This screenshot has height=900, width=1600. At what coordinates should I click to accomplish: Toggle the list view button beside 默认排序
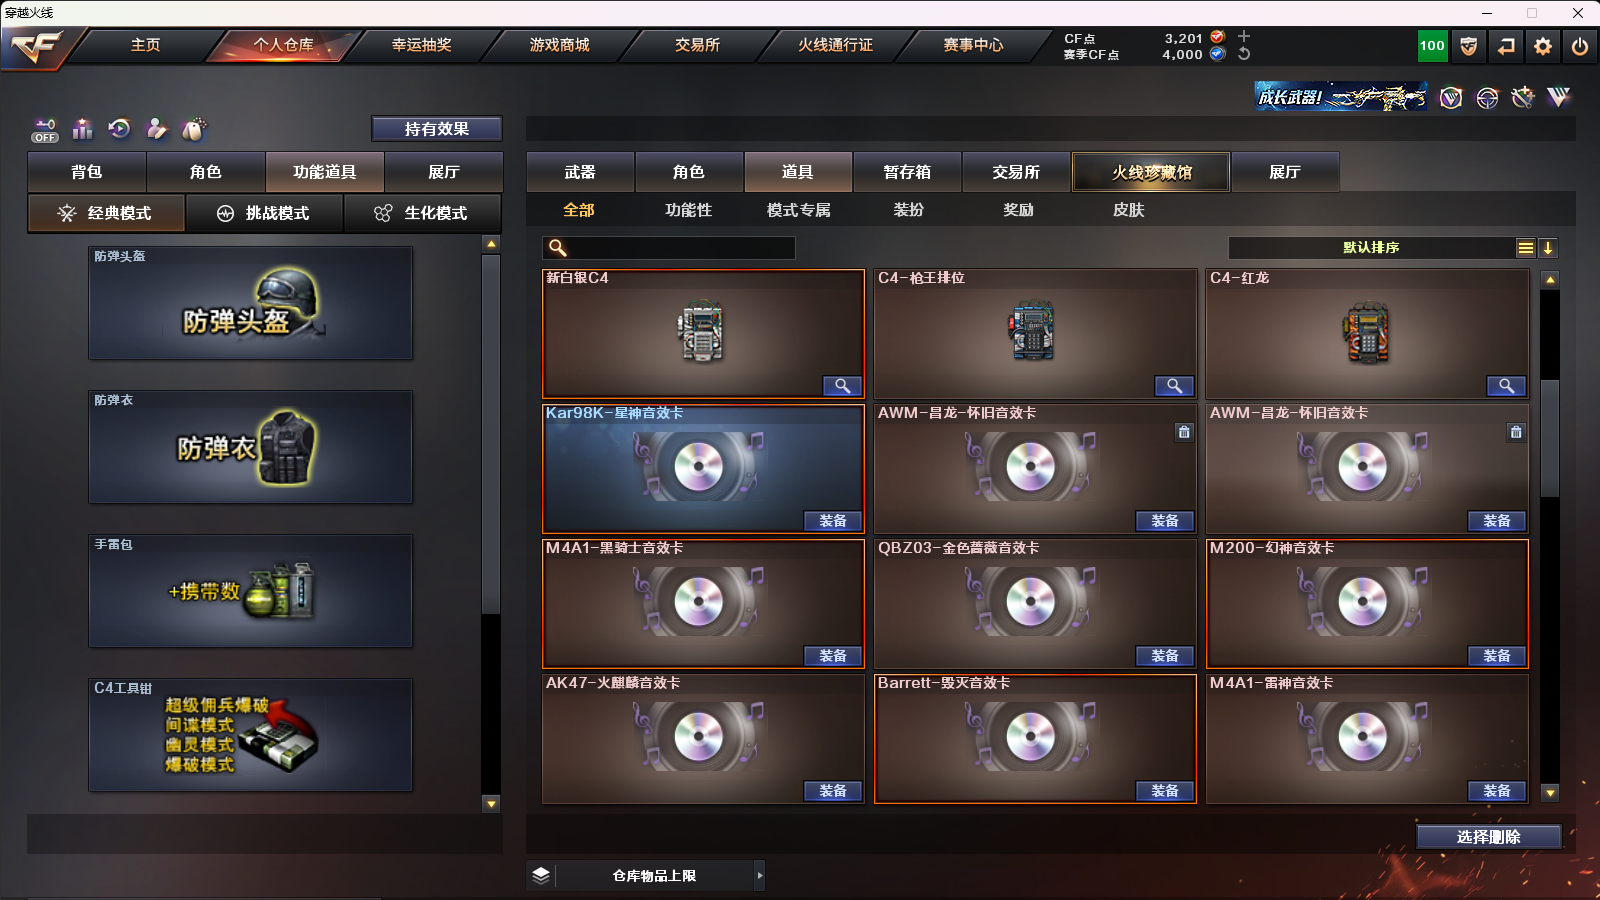pyautogui.click(x=1526, y=248)
